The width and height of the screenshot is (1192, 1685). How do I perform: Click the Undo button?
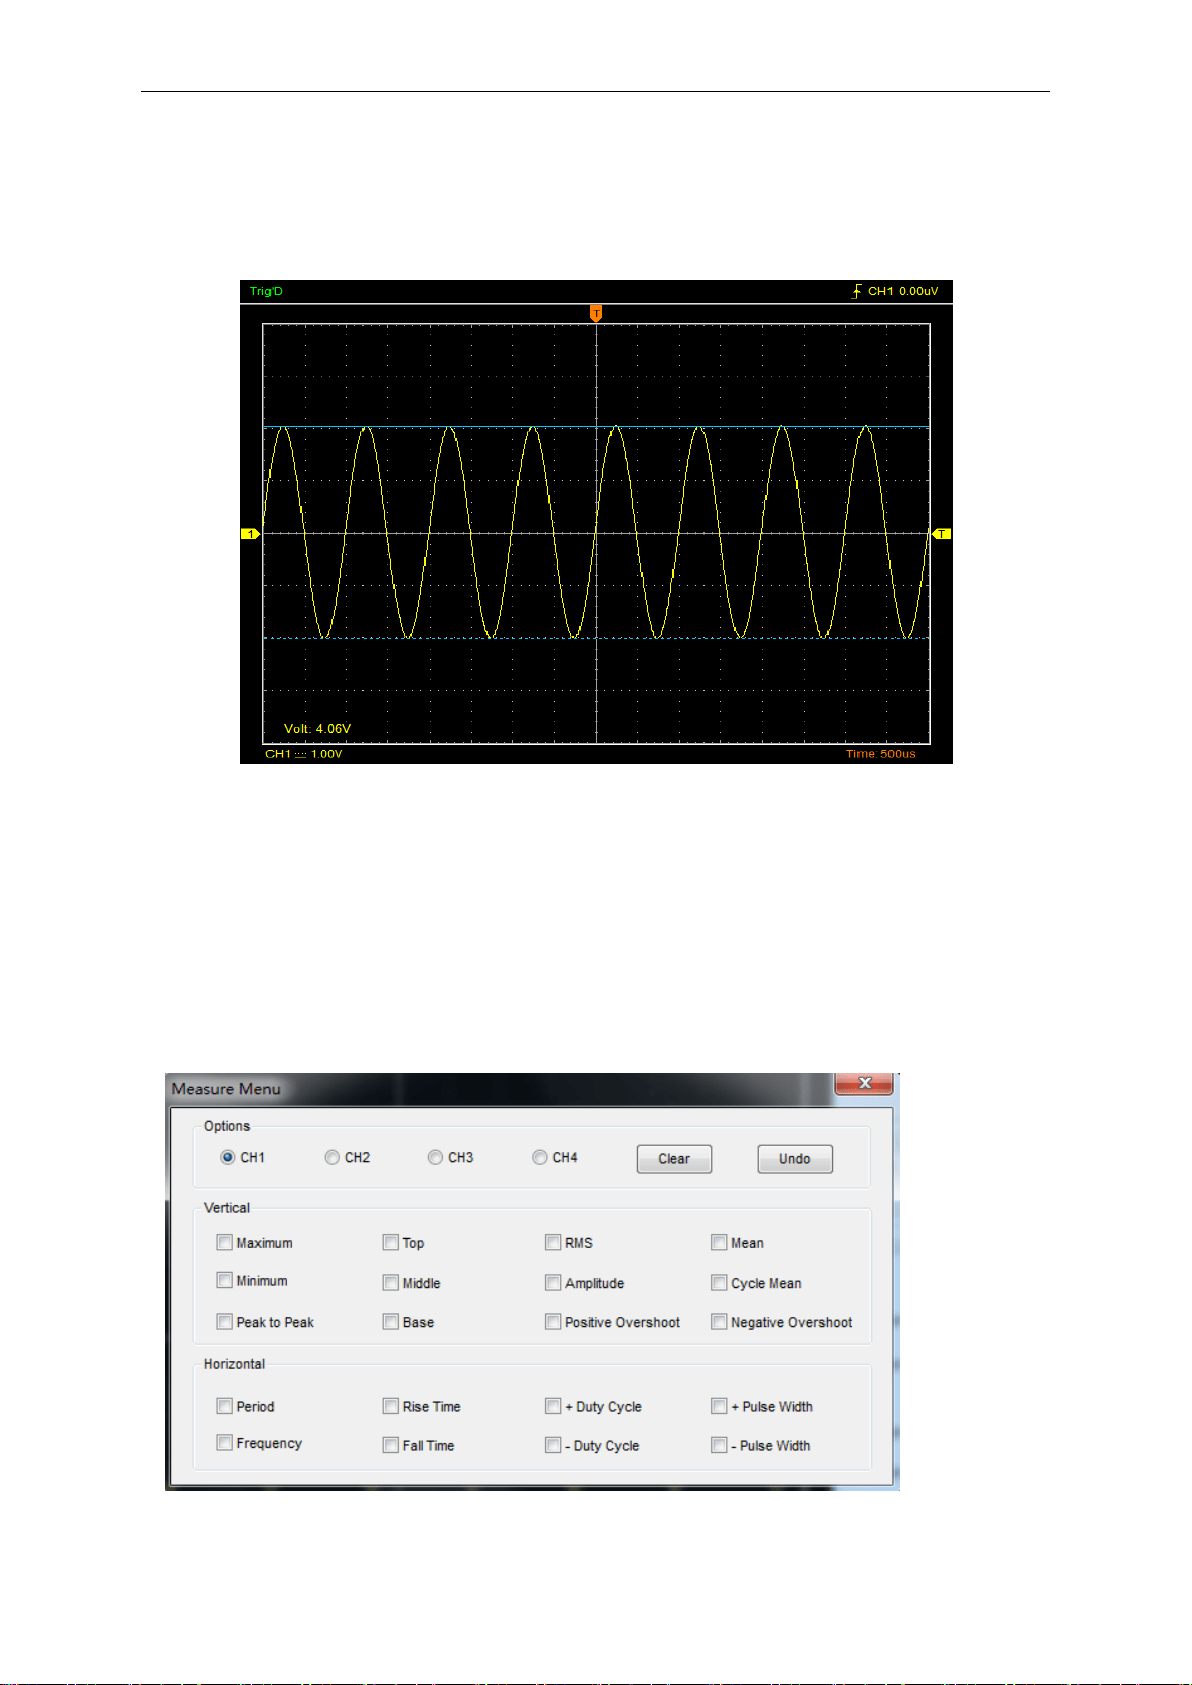[x=795, y=1159]
